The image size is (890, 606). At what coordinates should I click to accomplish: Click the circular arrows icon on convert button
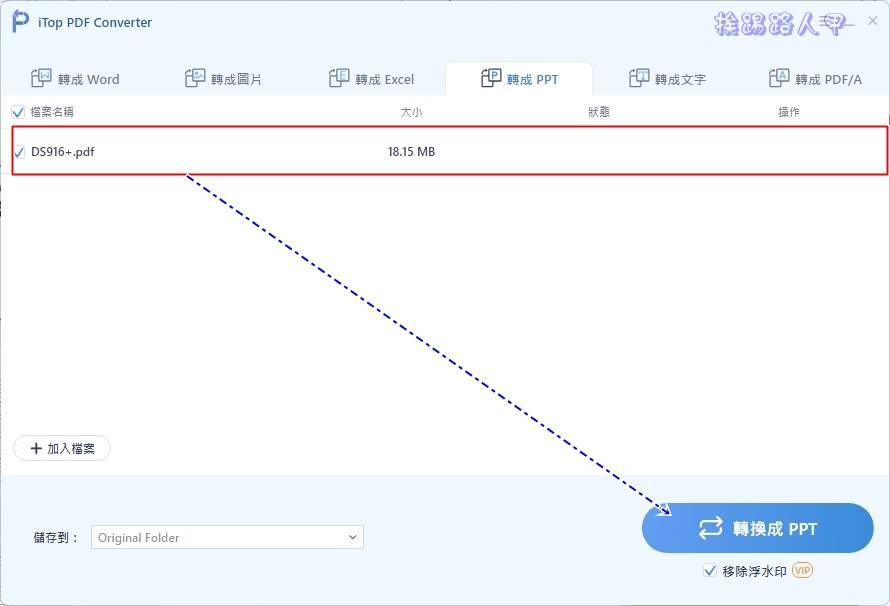[711, 528]
